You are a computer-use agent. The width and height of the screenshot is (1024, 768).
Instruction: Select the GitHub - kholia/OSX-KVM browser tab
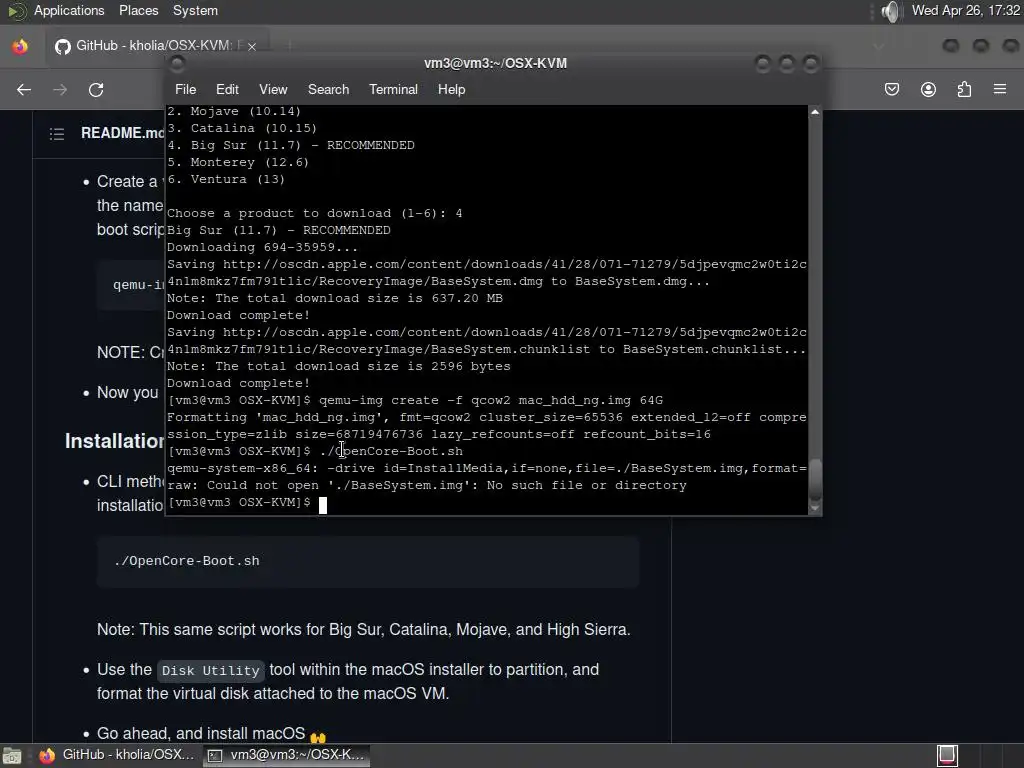[155, 46]
